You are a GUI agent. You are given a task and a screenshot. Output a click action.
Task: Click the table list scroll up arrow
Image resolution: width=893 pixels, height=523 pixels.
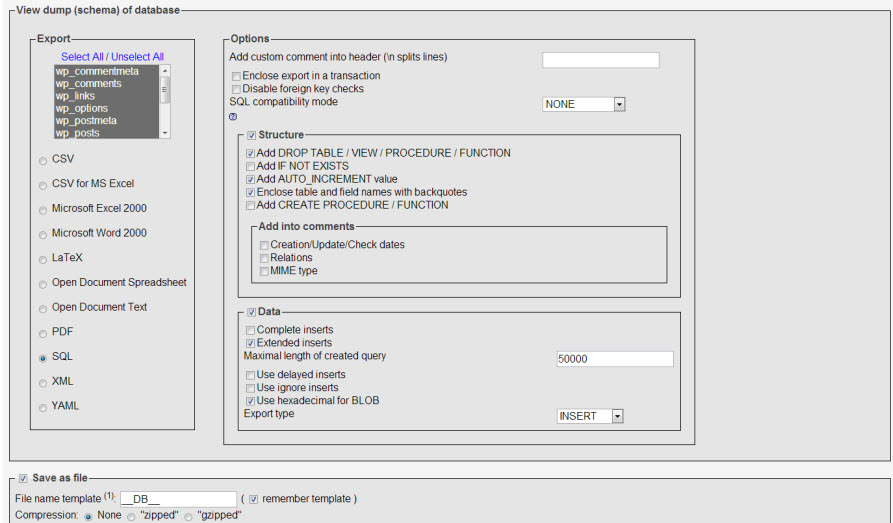165,71
